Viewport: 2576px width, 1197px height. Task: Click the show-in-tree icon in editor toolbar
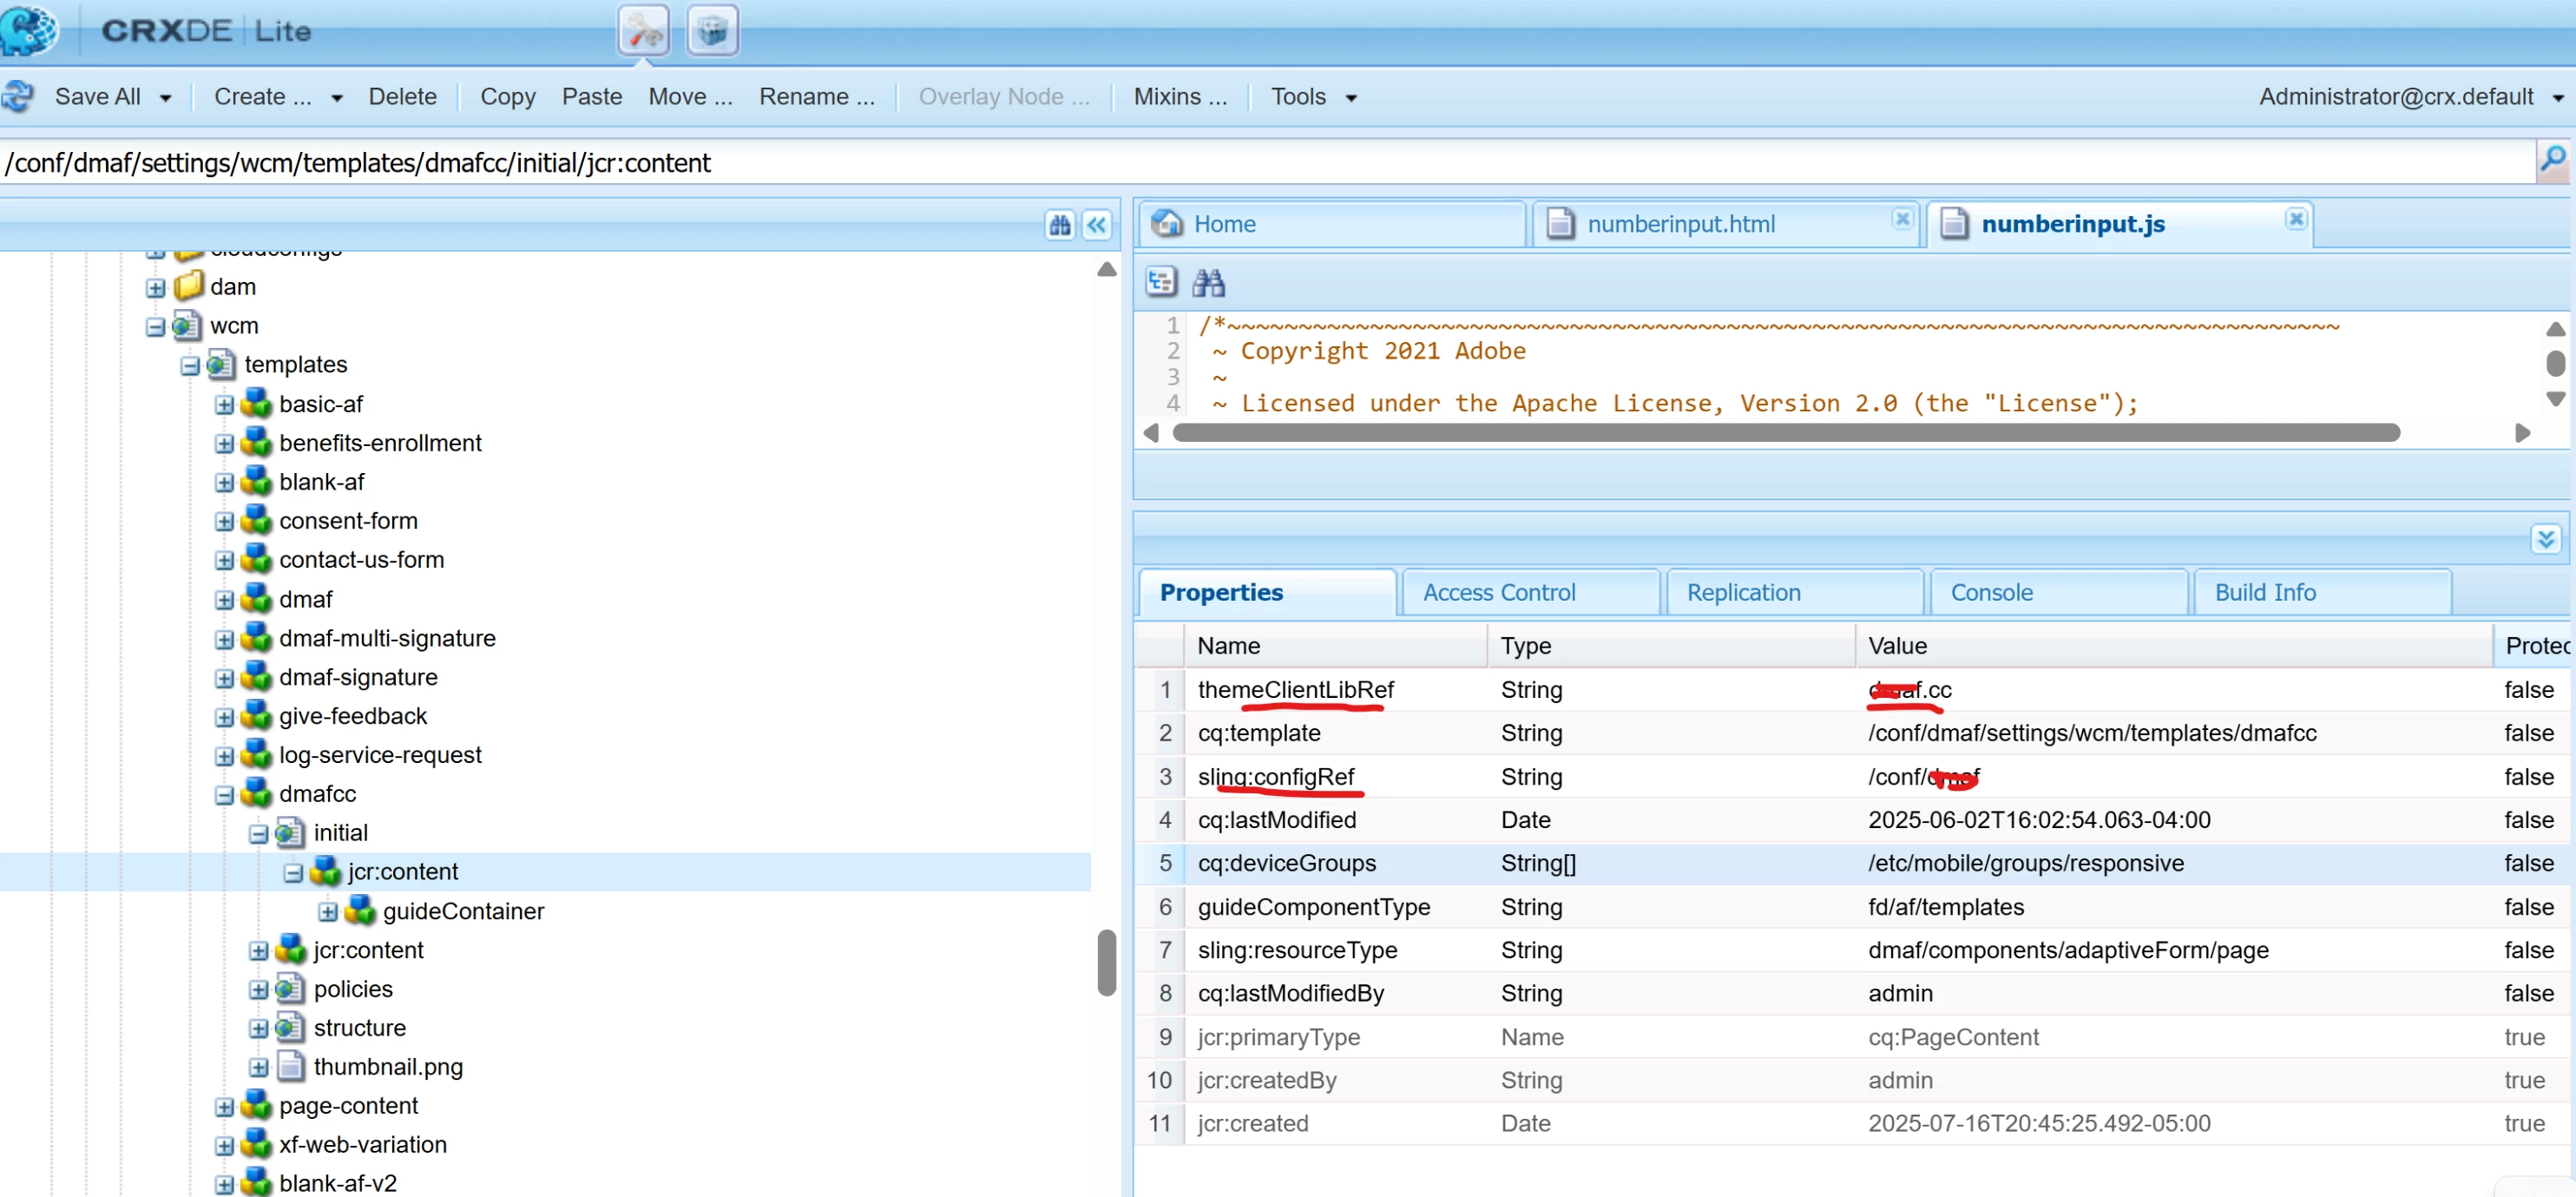[x=1161, y=283]
